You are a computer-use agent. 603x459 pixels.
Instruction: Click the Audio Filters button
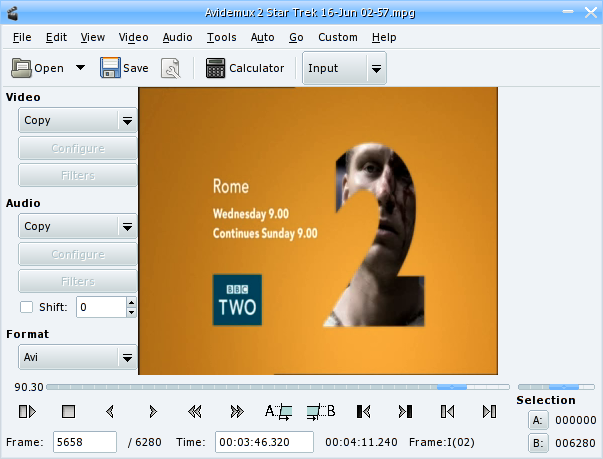(78, 281)
